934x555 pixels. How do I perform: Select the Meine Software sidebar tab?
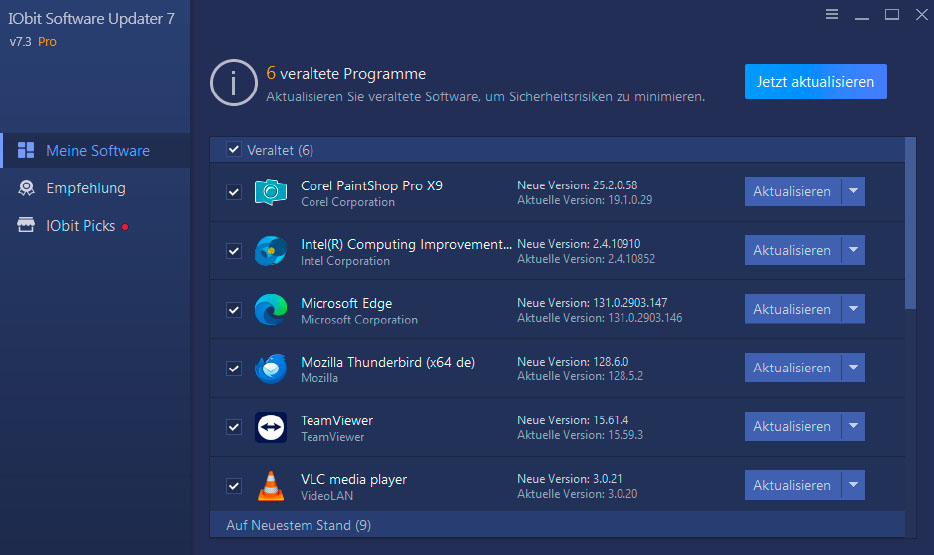point(95,150)
